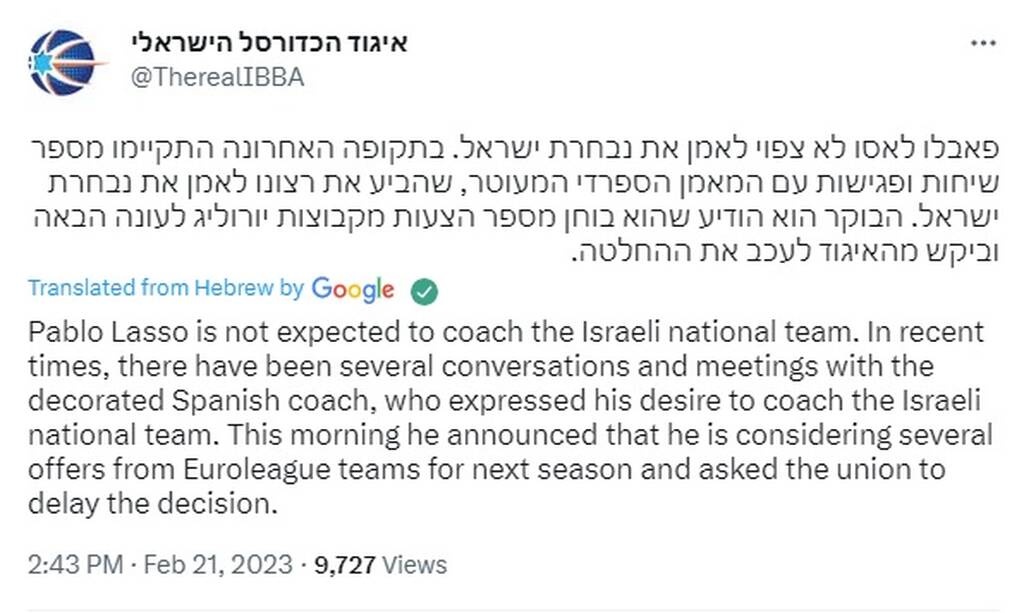Click the "Translated from Hebrew by" label

(x=165, y=289)
